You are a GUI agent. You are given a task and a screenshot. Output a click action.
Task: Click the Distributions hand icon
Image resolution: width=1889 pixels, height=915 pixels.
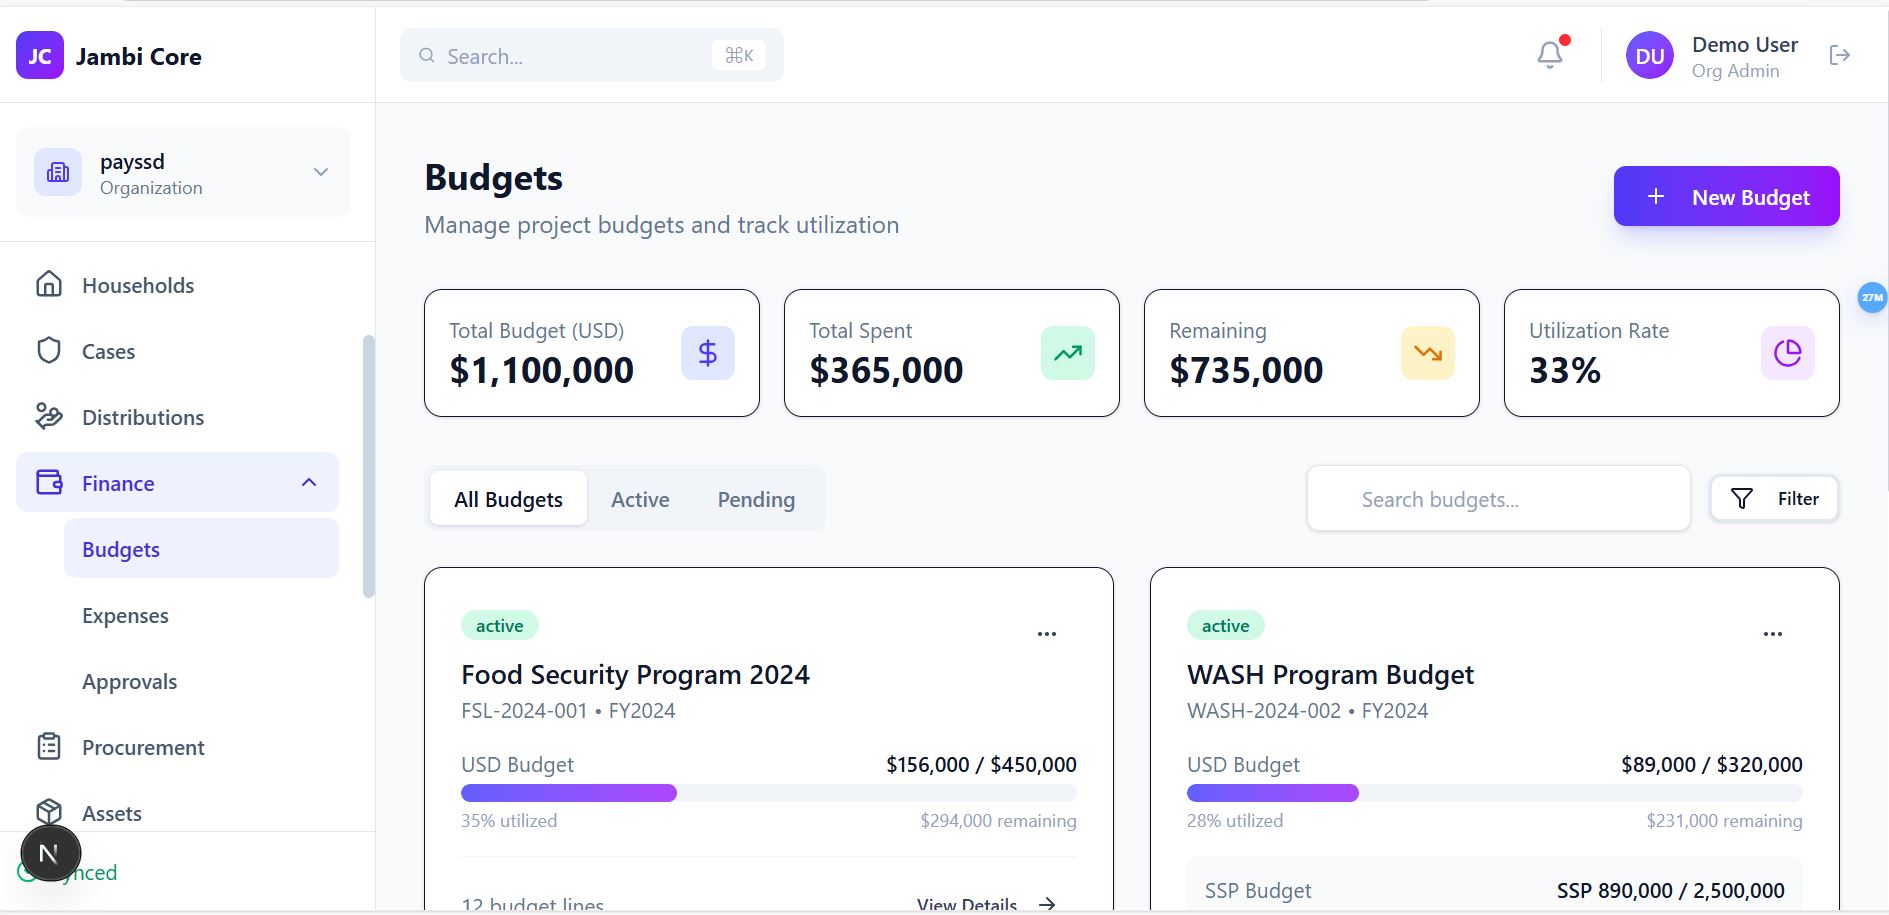pos(49,416)
